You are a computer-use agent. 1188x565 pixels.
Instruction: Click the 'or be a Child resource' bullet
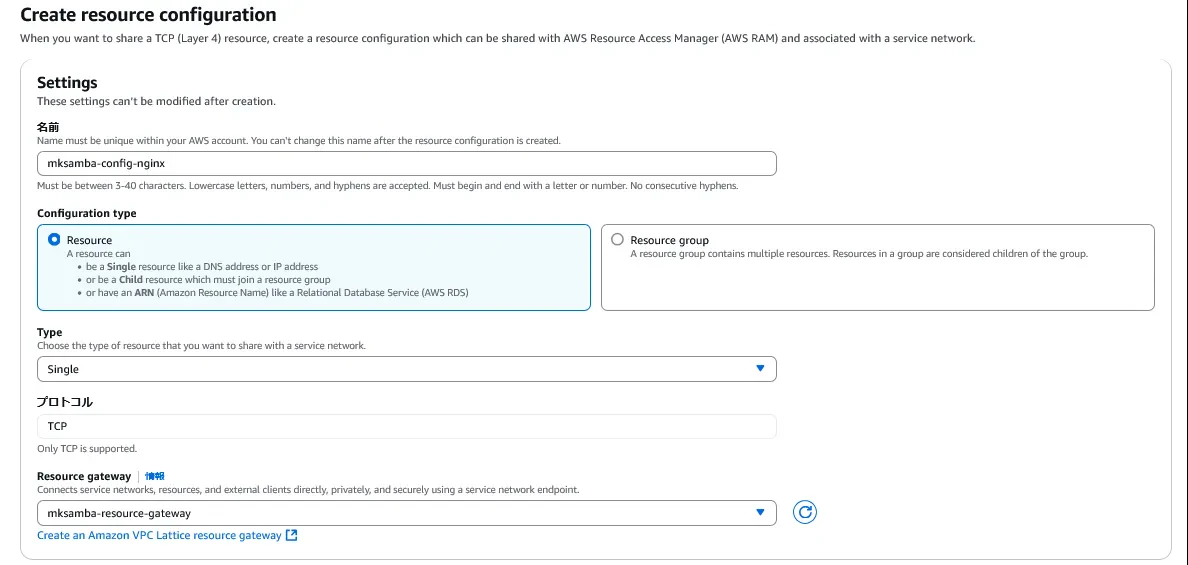pyautogui.click(x=208, y=279)
